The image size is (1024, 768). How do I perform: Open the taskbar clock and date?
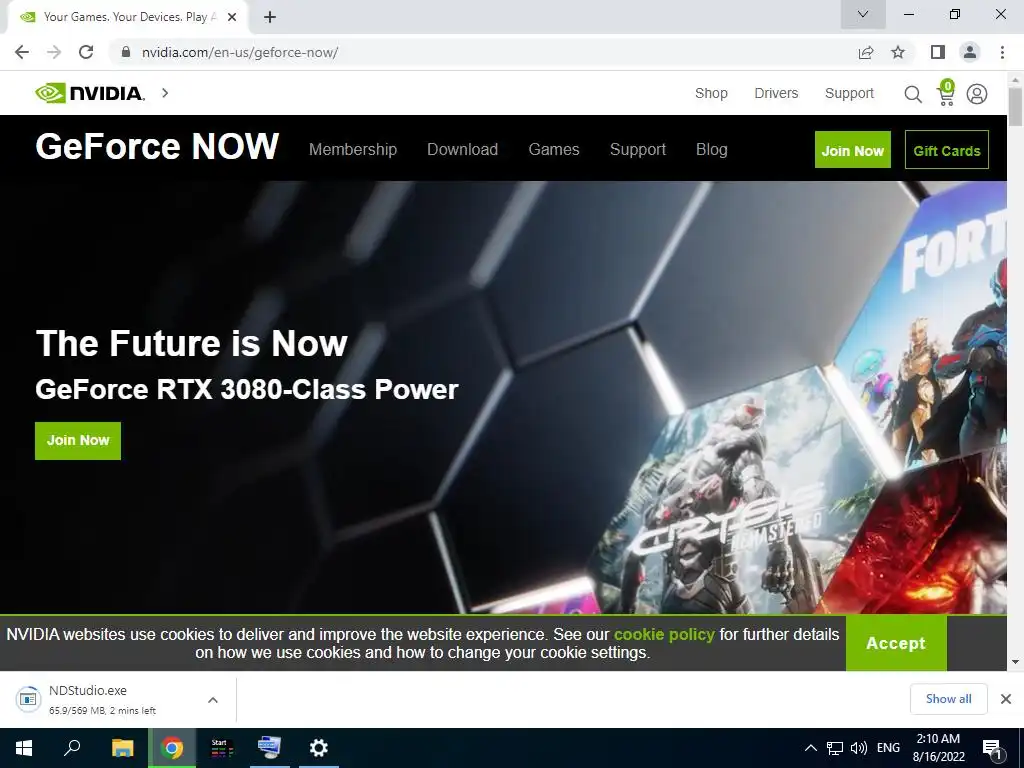click(x=938, y=748)
